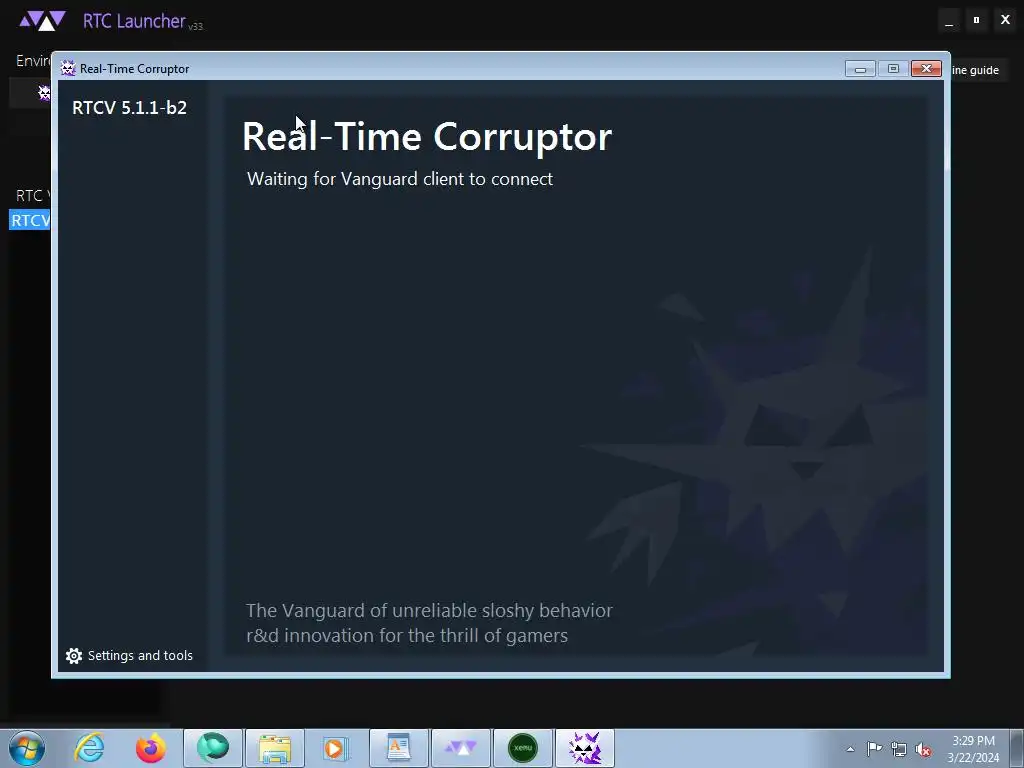The image size is (1024, 768).
Task: Close the RTC Launcher window
Action: point(1005,20)
